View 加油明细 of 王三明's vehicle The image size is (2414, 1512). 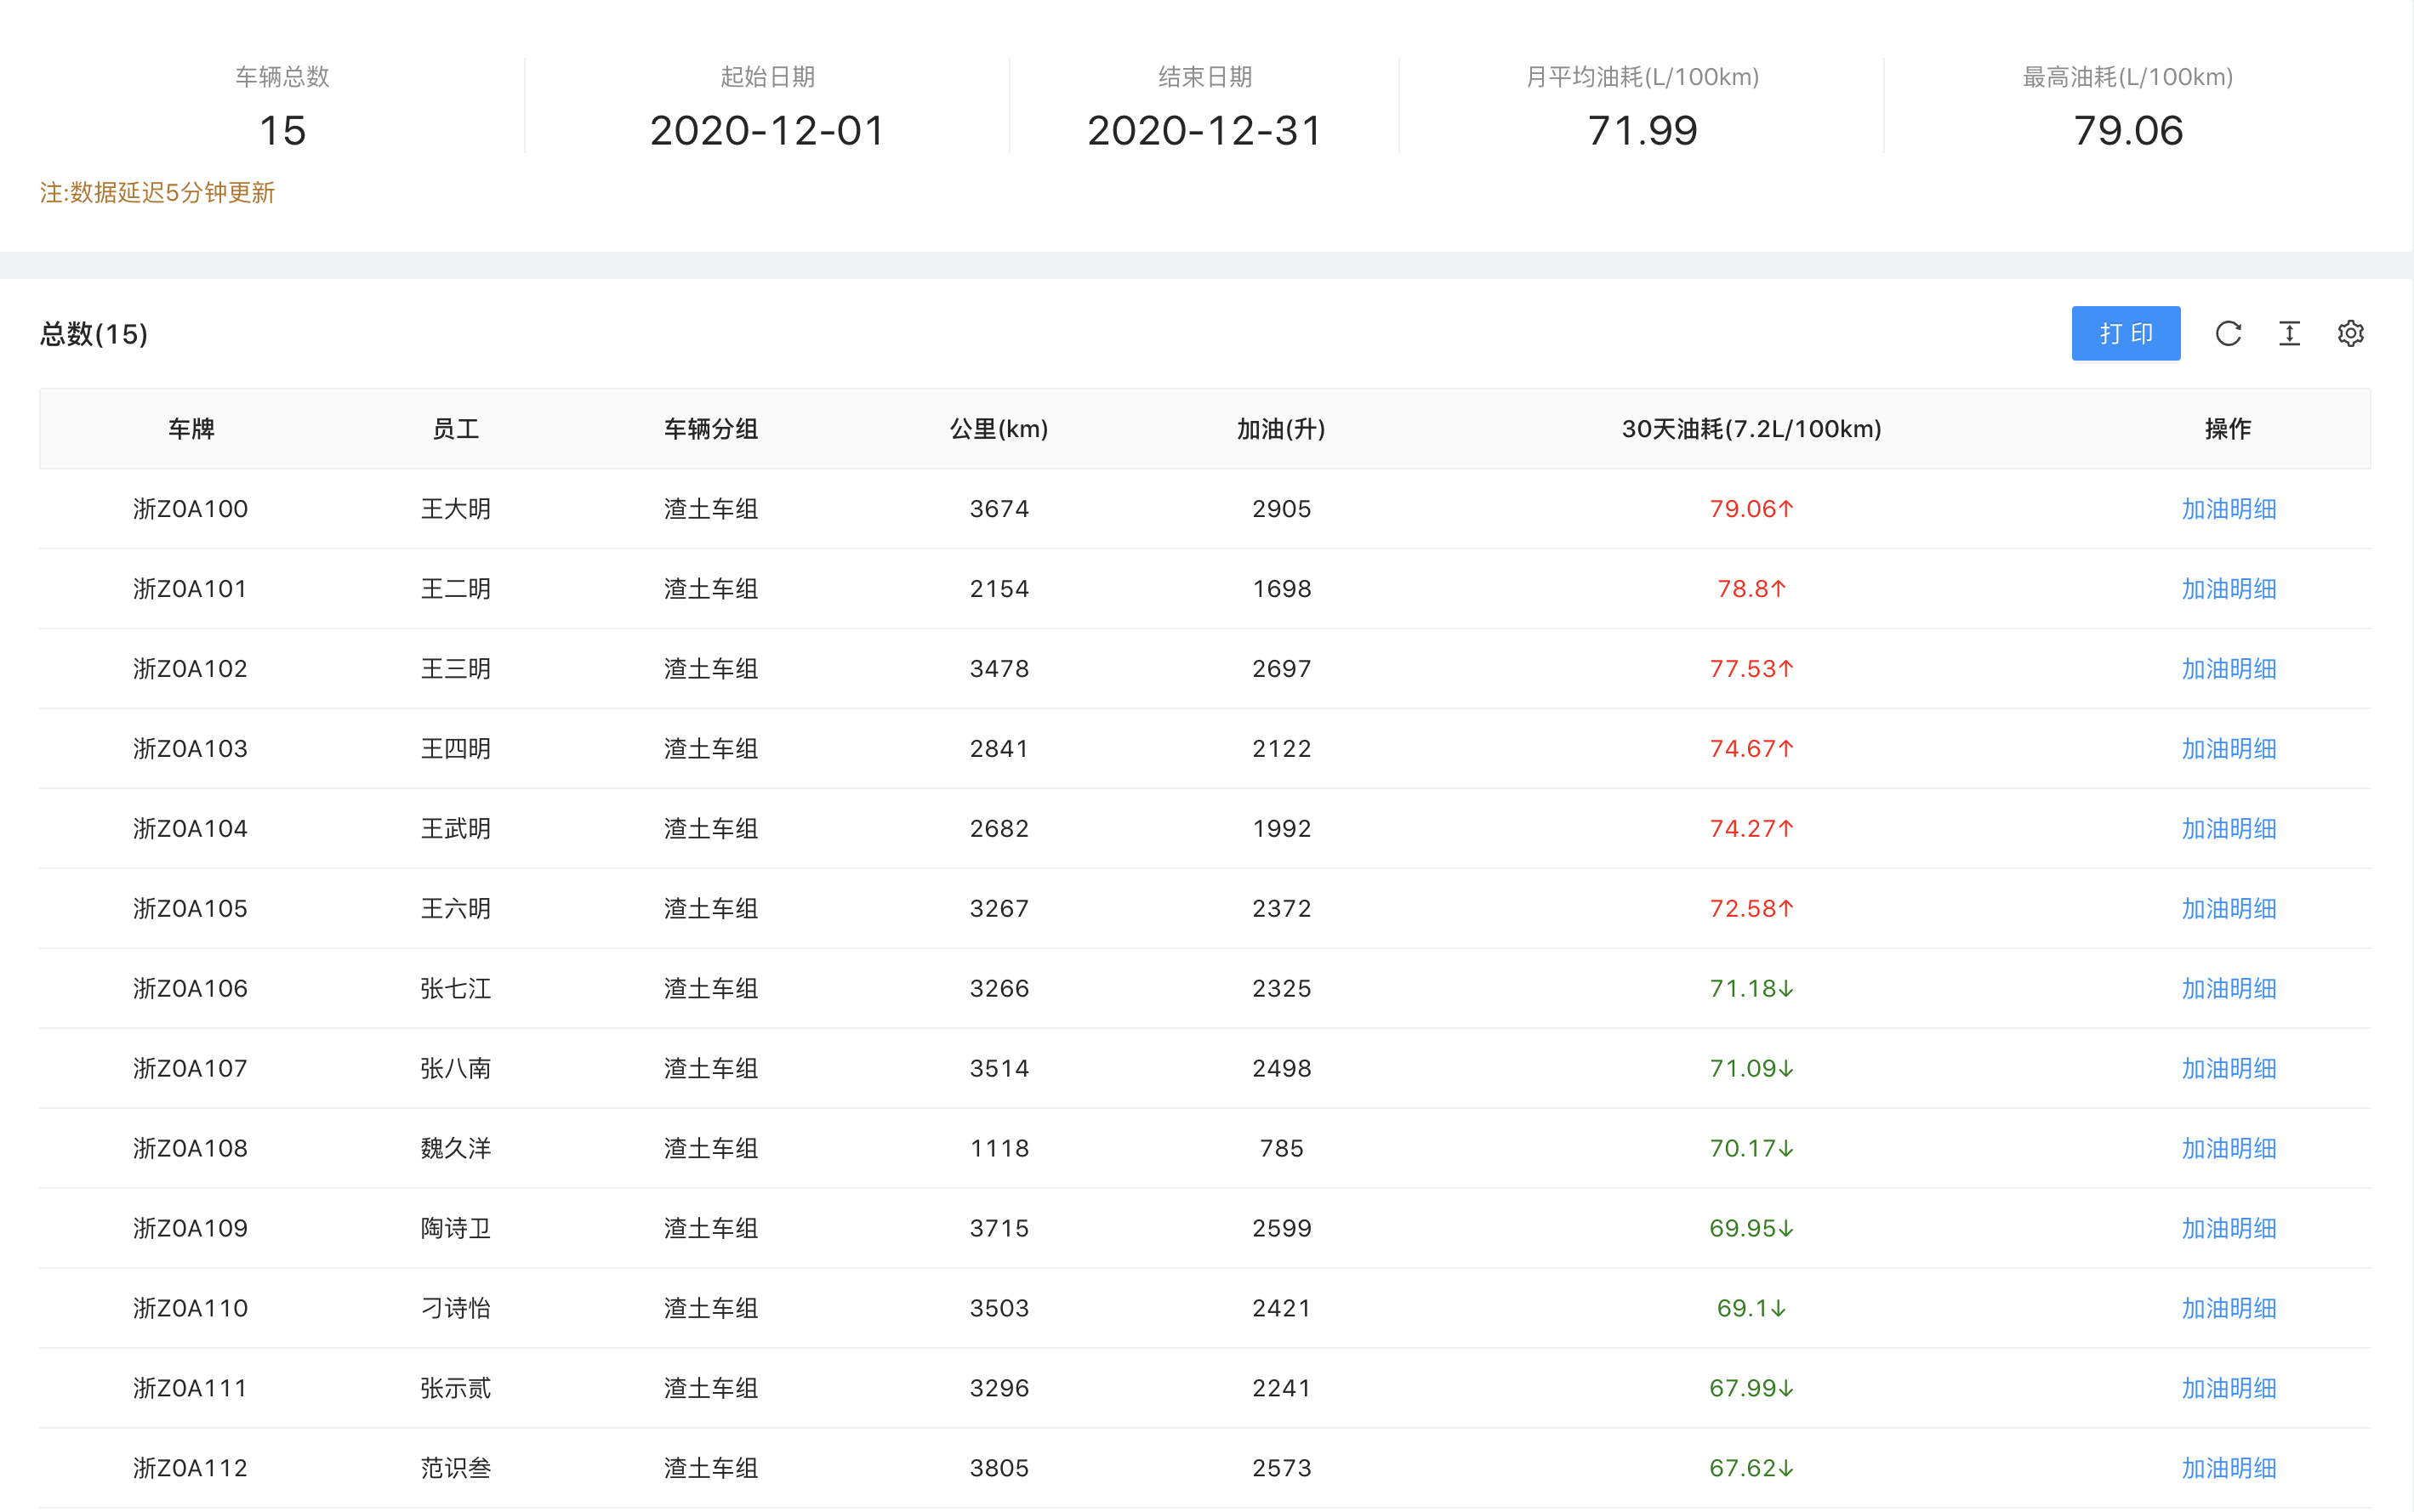2228,669
